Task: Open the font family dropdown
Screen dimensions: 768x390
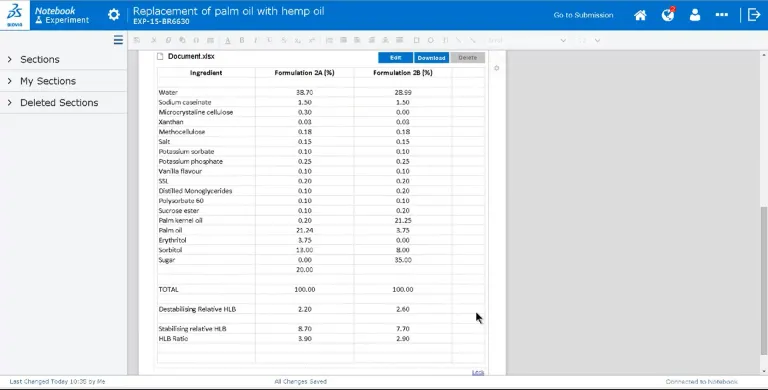Action: pos(527,40)
